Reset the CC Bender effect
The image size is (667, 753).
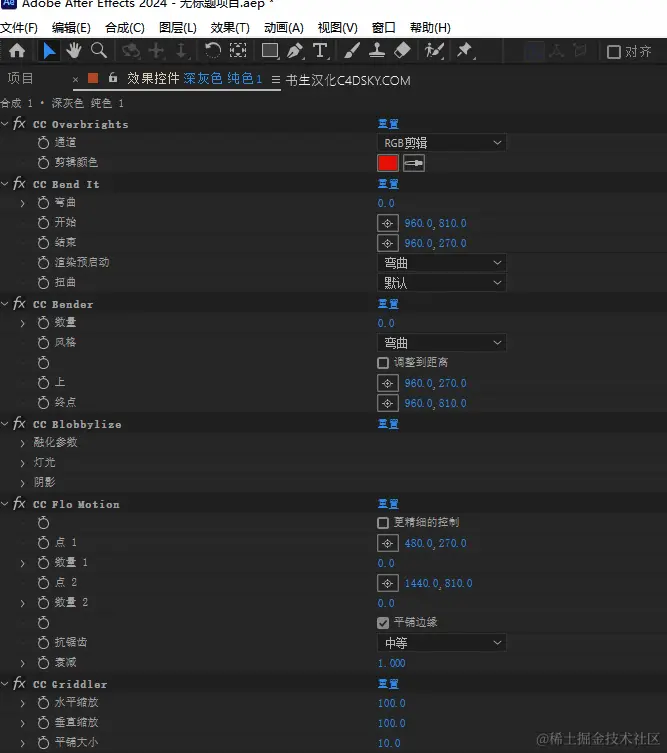[x=388, y=304]
